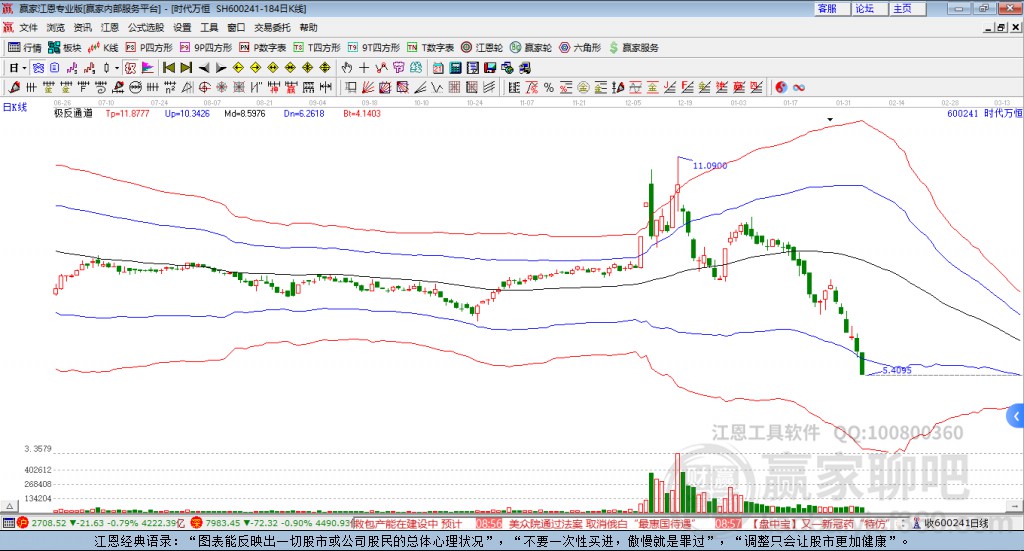The width and height of the screenshot is (1024, 551).
Task: Click the colorful flag icon
Action: click(x=148, y=68)
